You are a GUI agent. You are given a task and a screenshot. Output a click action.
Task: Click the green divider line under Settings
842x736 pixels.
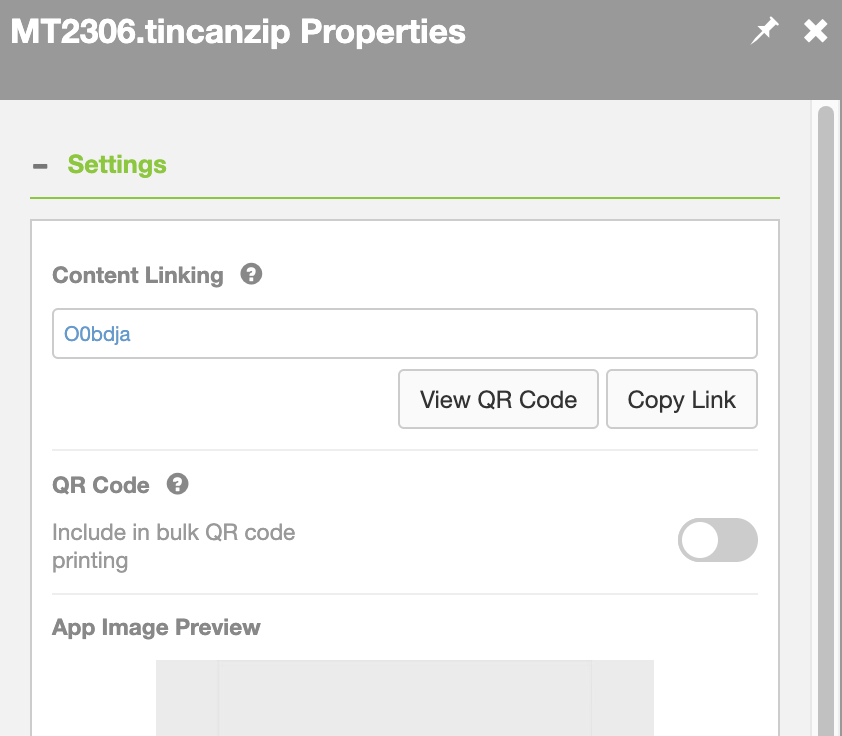405,198
